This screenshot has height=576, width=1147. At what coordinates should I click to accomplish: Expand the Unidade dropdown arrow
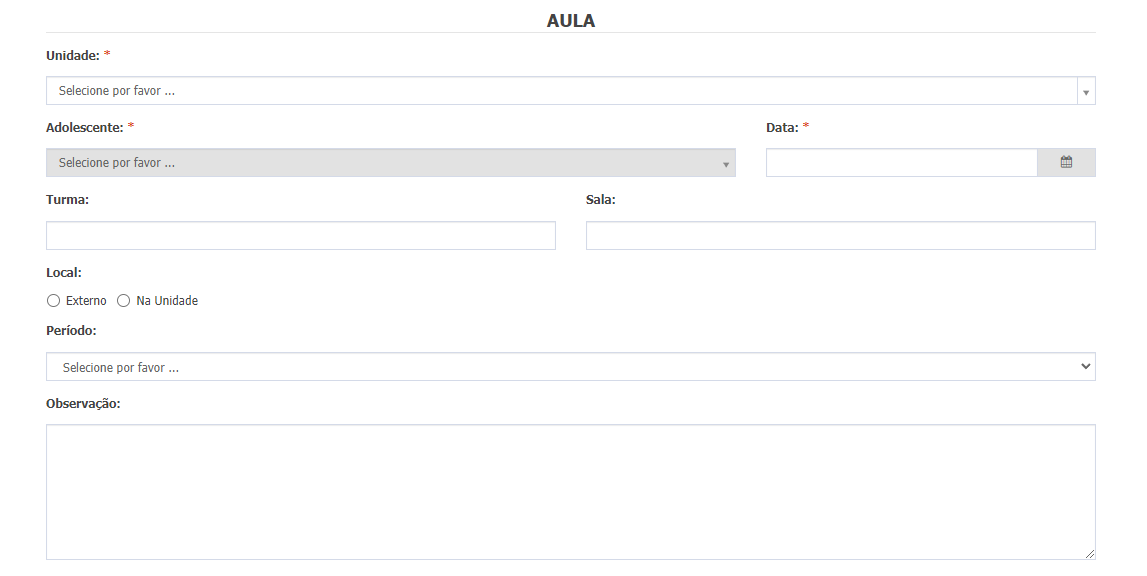[1086, 91]
